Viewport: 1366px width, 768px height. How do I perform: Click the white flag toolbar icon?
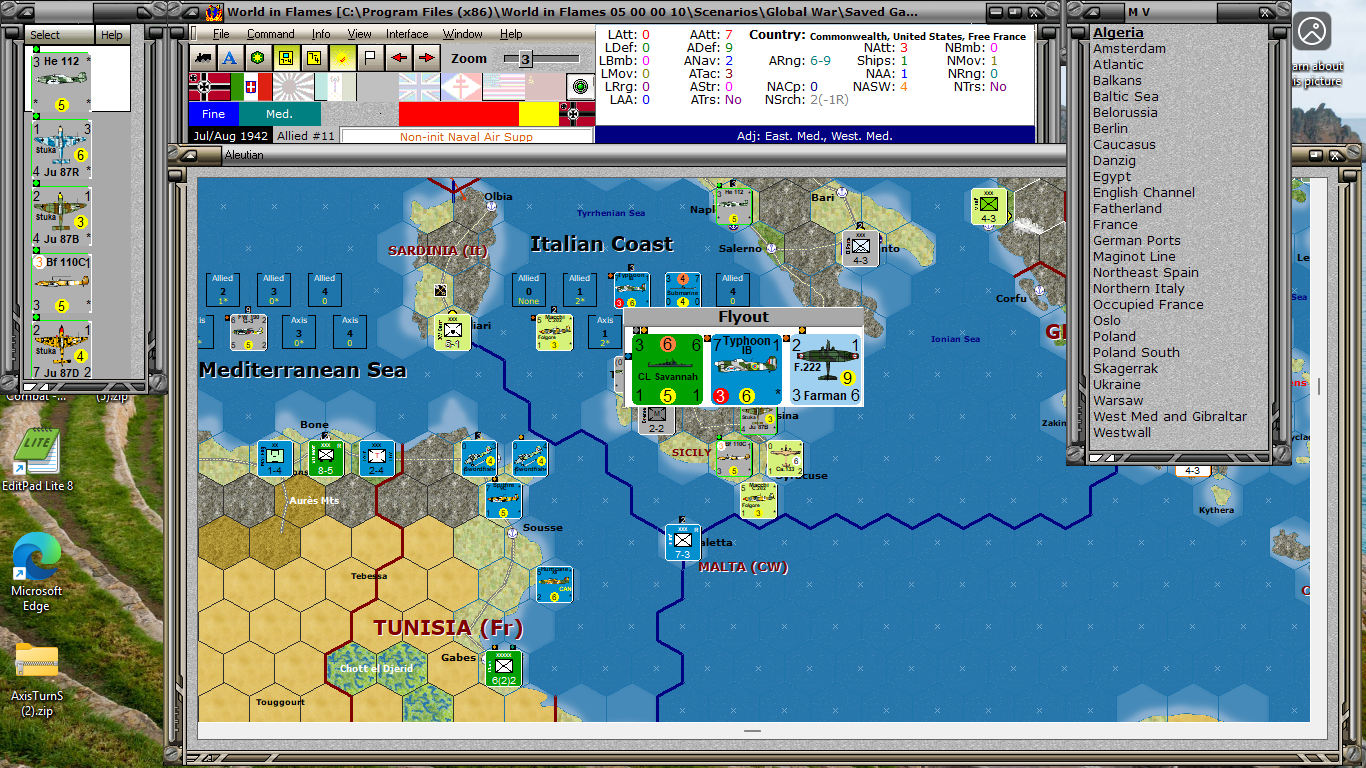tap(371, 58)
